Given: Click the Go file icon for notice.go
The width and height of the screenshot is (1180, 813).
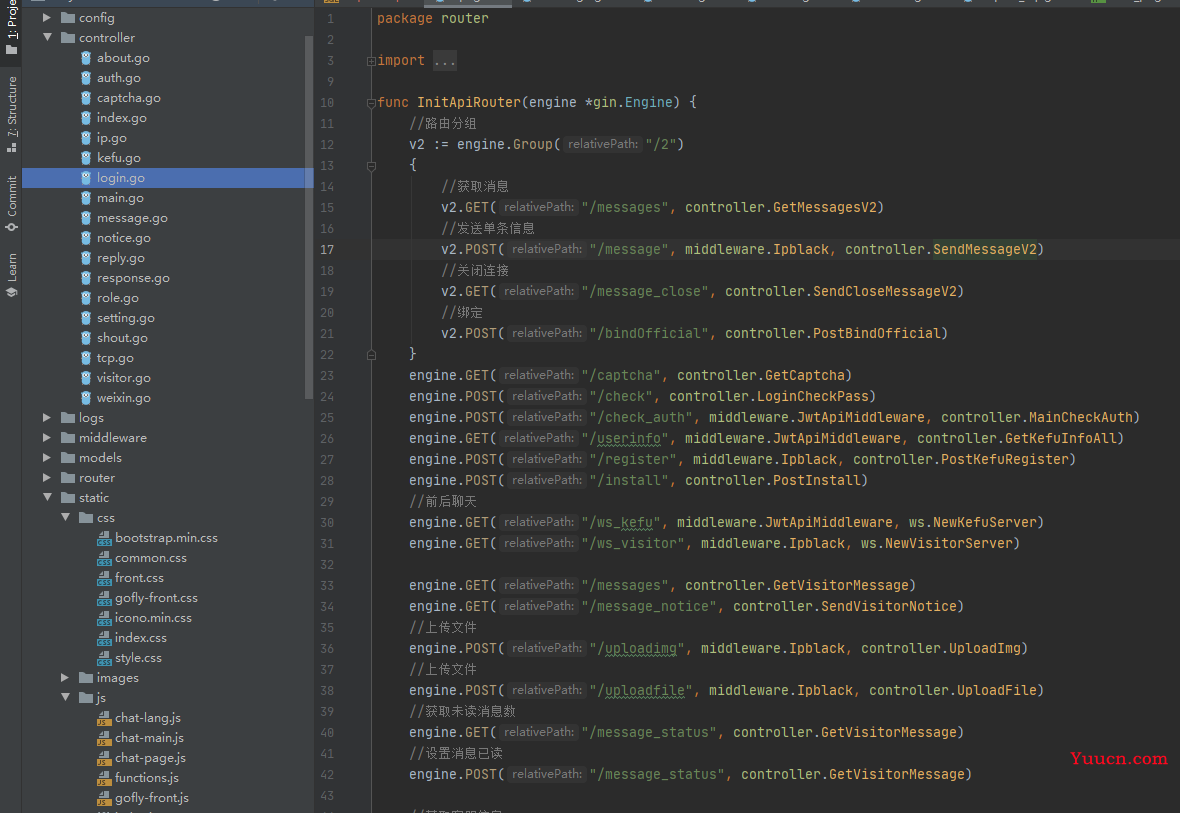Looking at the screenshot, I should 86,237.
